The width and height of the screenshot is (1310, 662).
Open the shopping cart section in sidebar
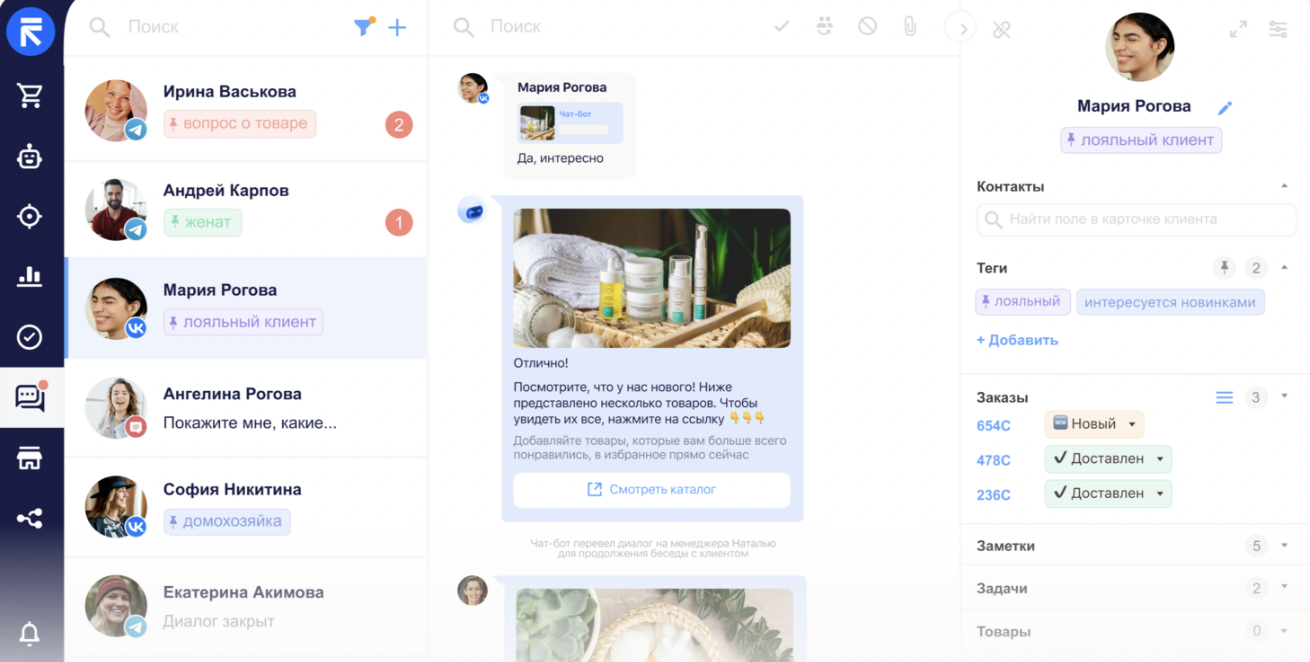[x=30, y=95]
